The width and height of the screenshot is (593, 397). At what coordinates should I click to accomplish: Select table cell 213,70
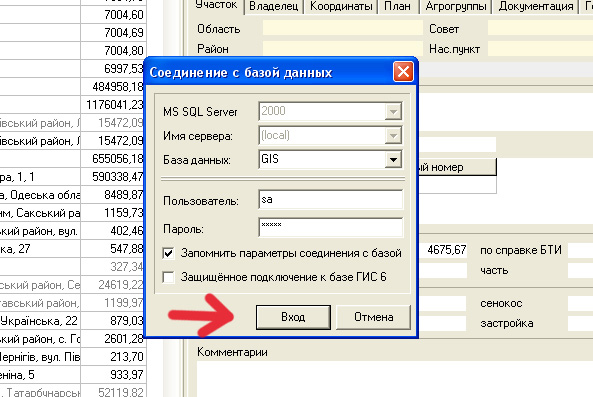point(113,357)
